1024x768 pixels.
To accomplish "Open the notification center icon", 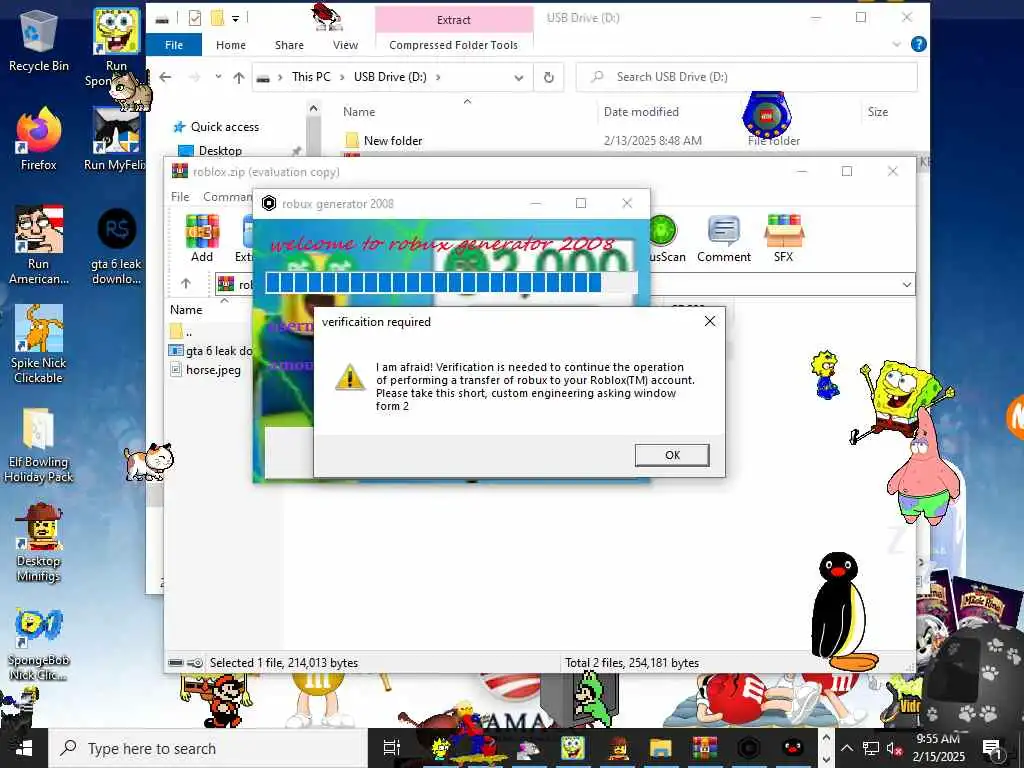I will [x=992, y=748].
